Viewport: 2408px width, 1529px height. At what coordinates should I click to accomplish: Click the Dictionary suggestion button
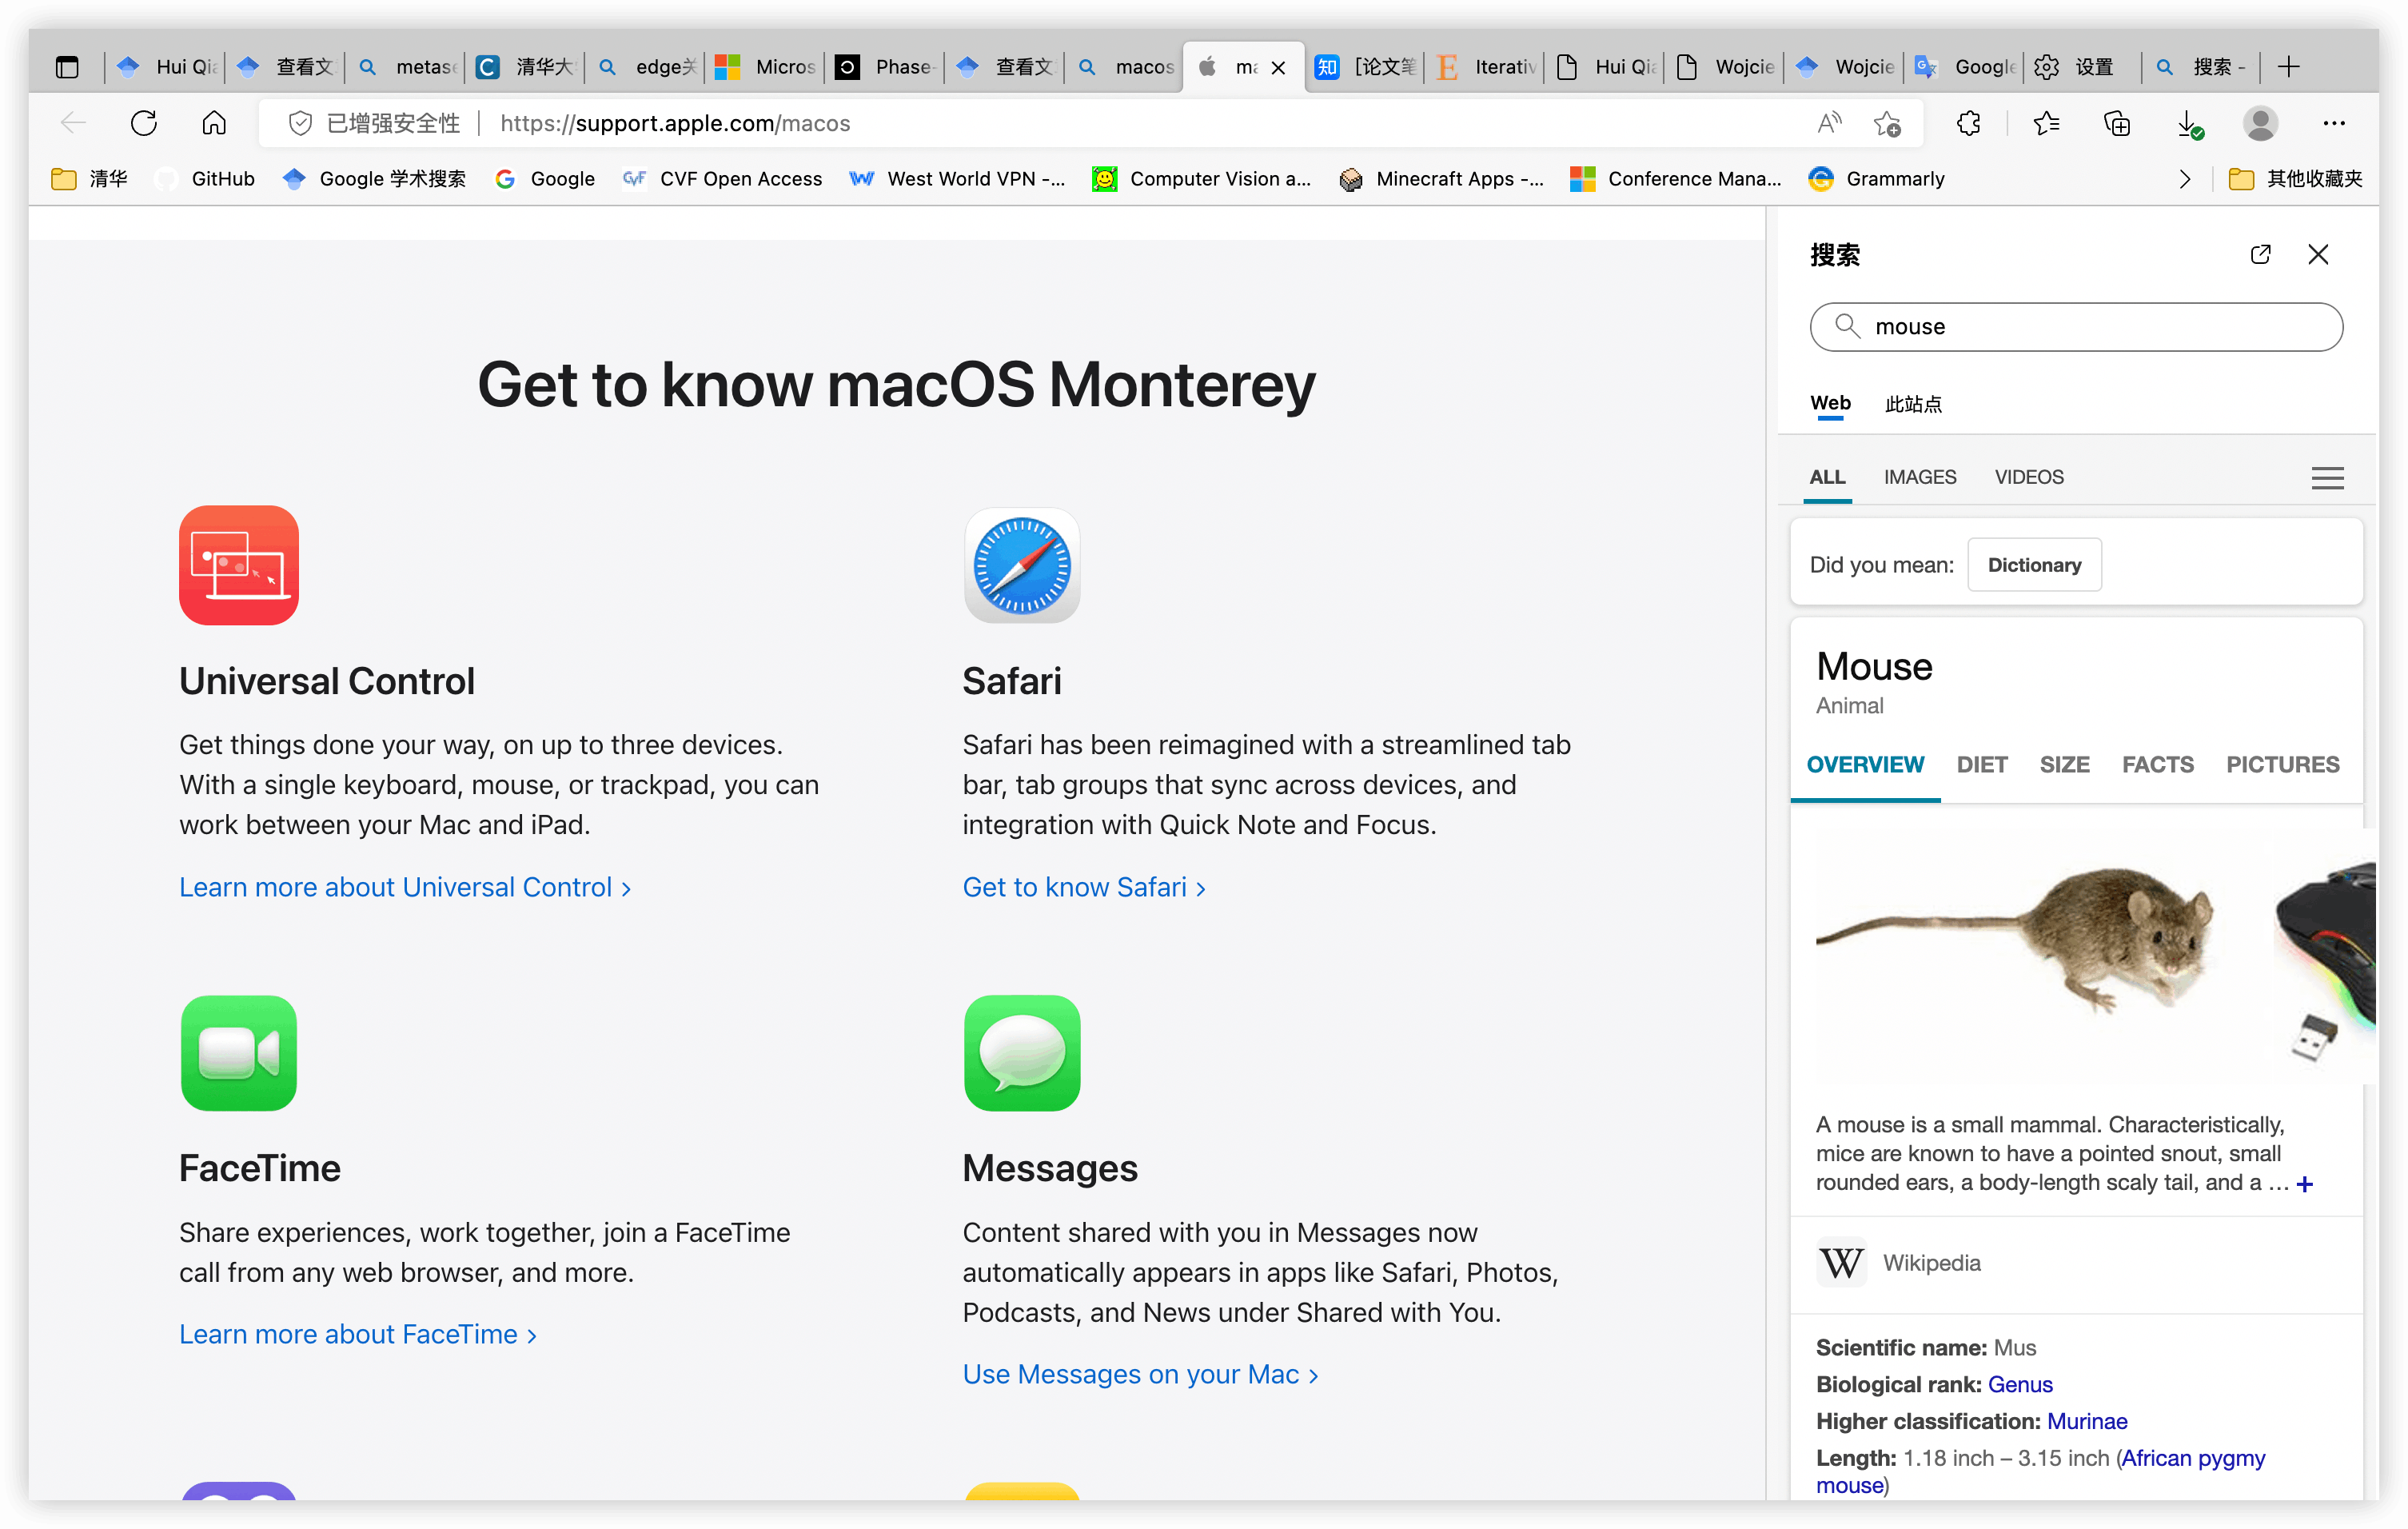coord(2034,565)
